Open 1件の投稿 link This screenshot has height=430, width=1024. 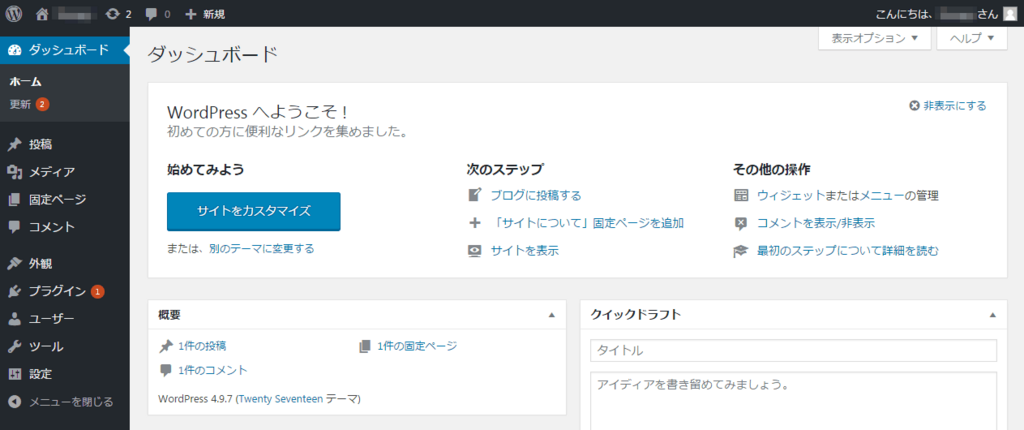pos(202,346)
